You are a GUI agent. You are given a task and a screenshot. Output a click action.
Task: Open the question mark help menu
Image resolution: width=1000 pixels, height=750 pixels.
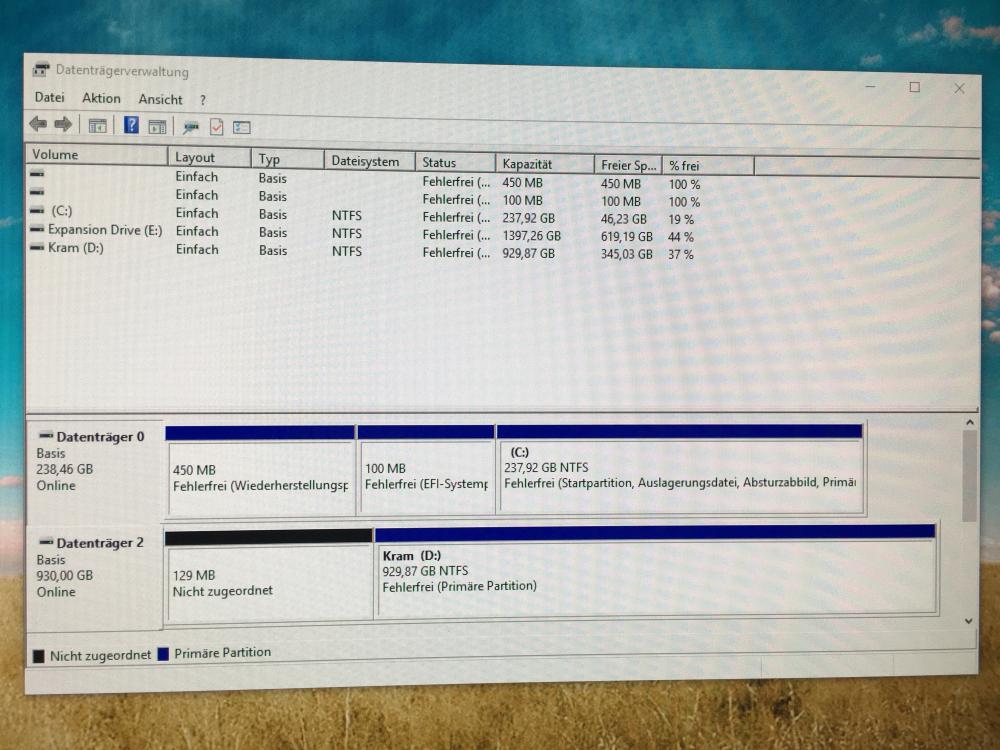(202, 101)
